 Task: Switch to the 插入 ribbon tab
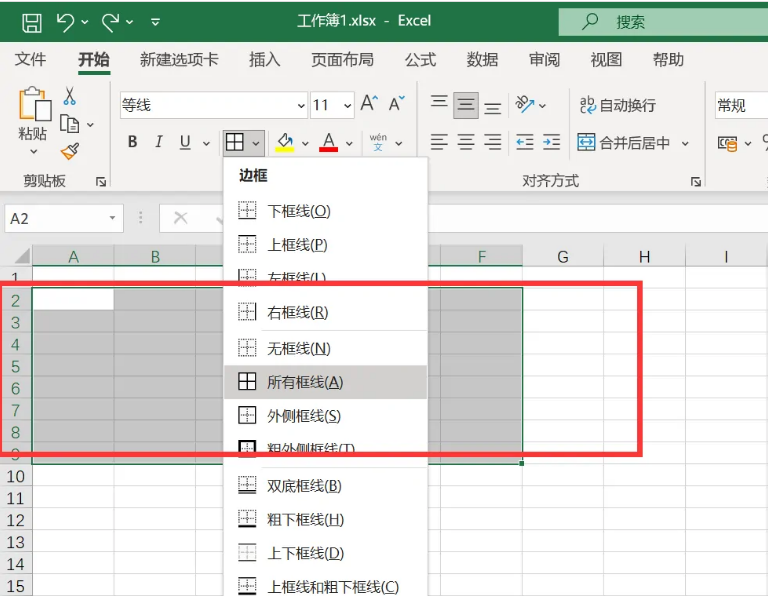point(264,60)
